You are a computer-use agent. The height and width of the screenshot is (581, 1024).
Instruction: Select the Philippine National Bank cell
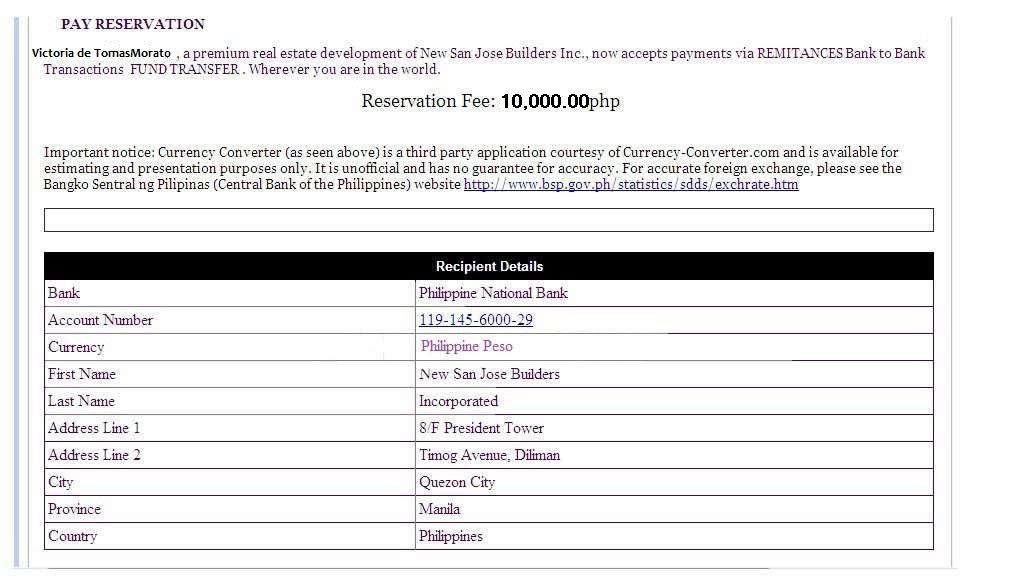point(674,293)
